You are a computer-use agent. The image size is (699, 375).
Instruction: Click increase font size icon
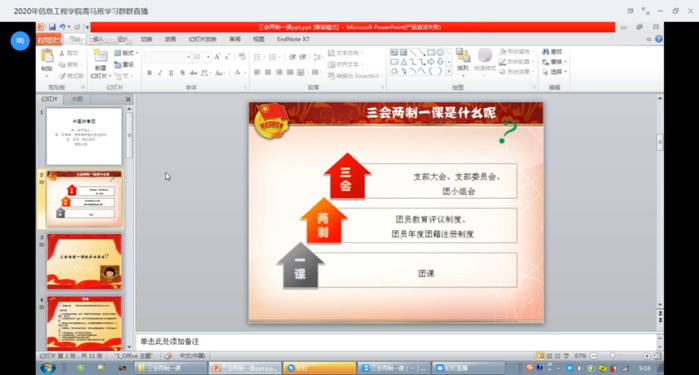217,57
